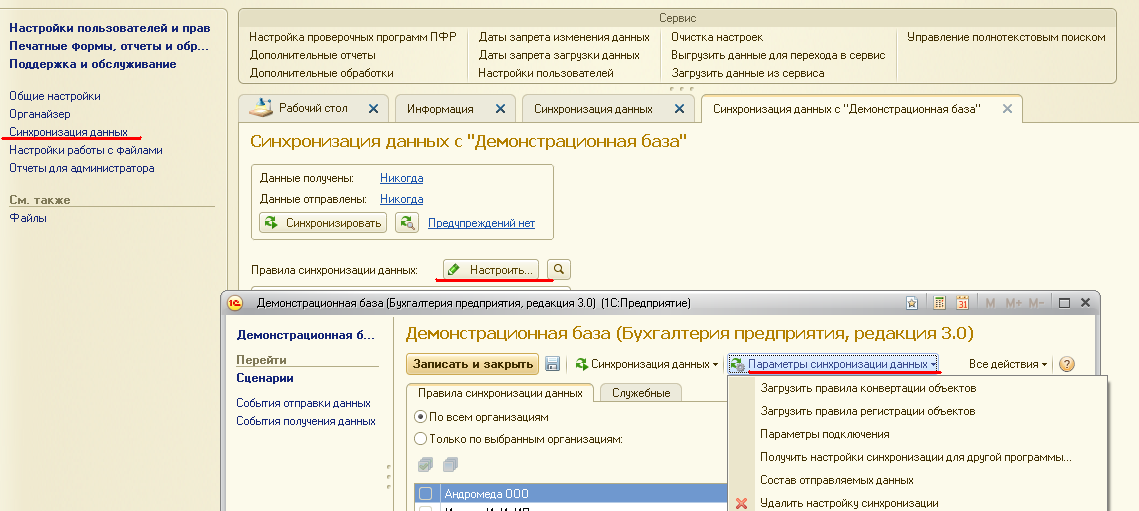This screenshot has width=1139, height=511.
Task: Switch to the Информация tab
Action: (440, 109)
